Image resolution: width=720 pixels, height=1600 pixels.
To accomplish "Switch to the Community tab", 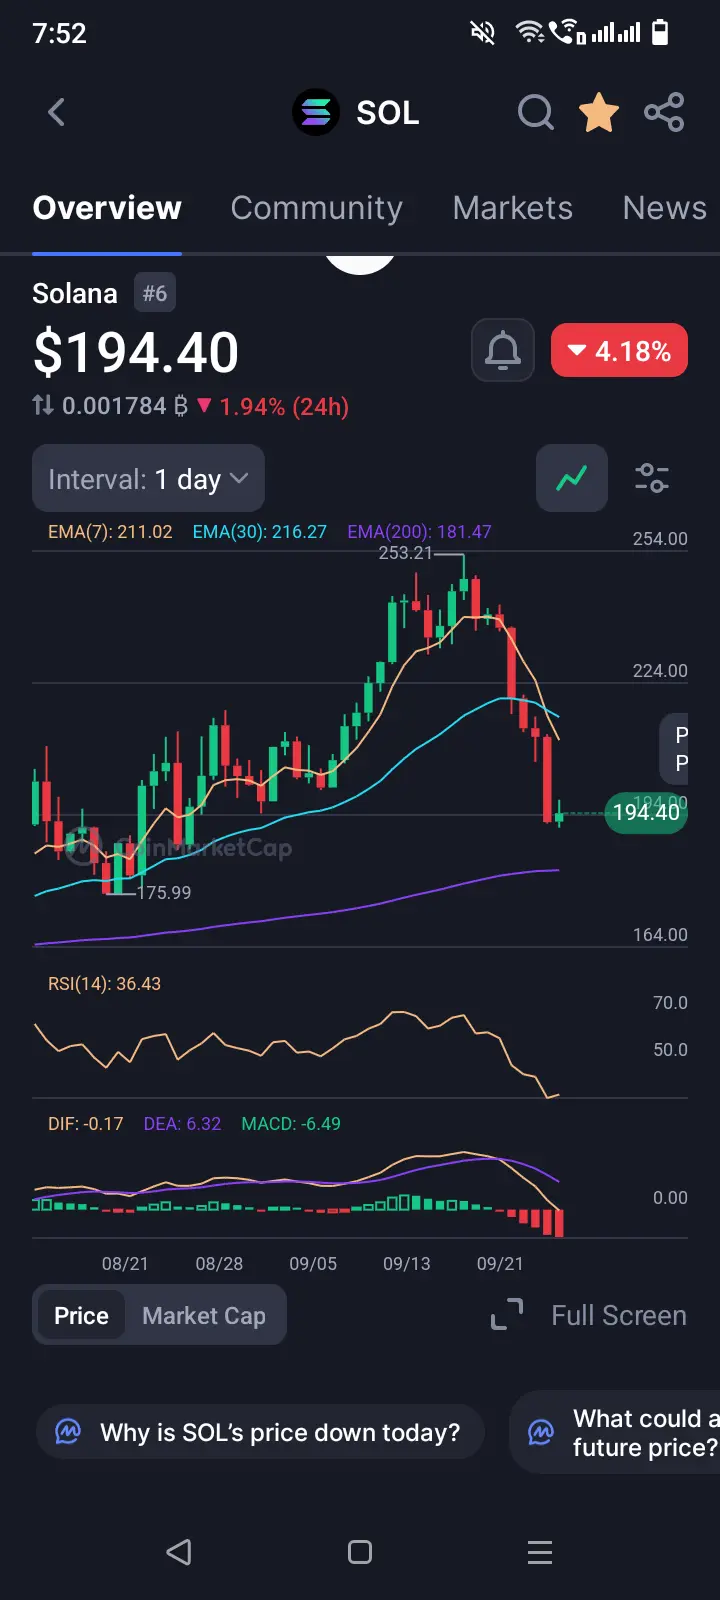I will click(317, 208).
